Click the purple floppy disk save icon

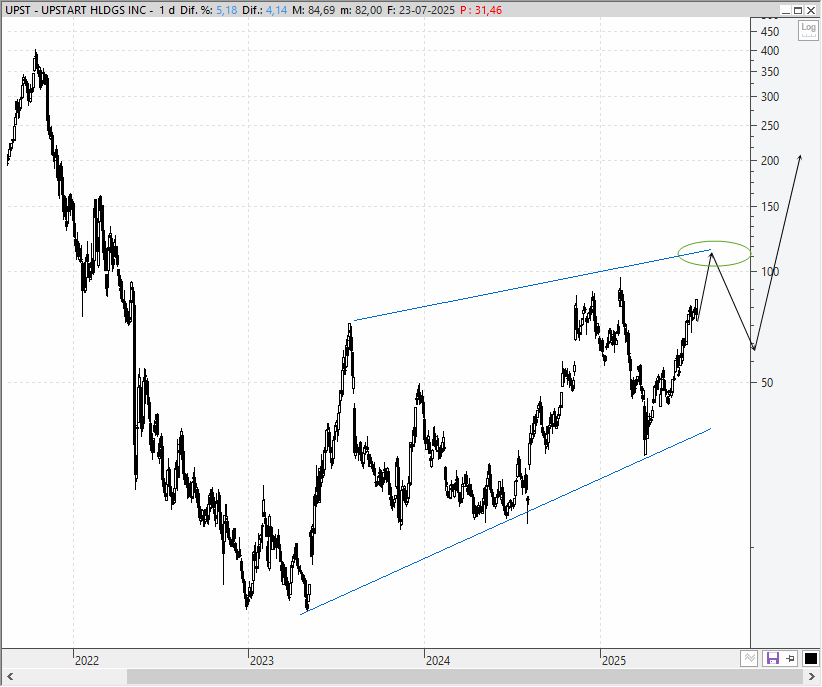point(773,658)
